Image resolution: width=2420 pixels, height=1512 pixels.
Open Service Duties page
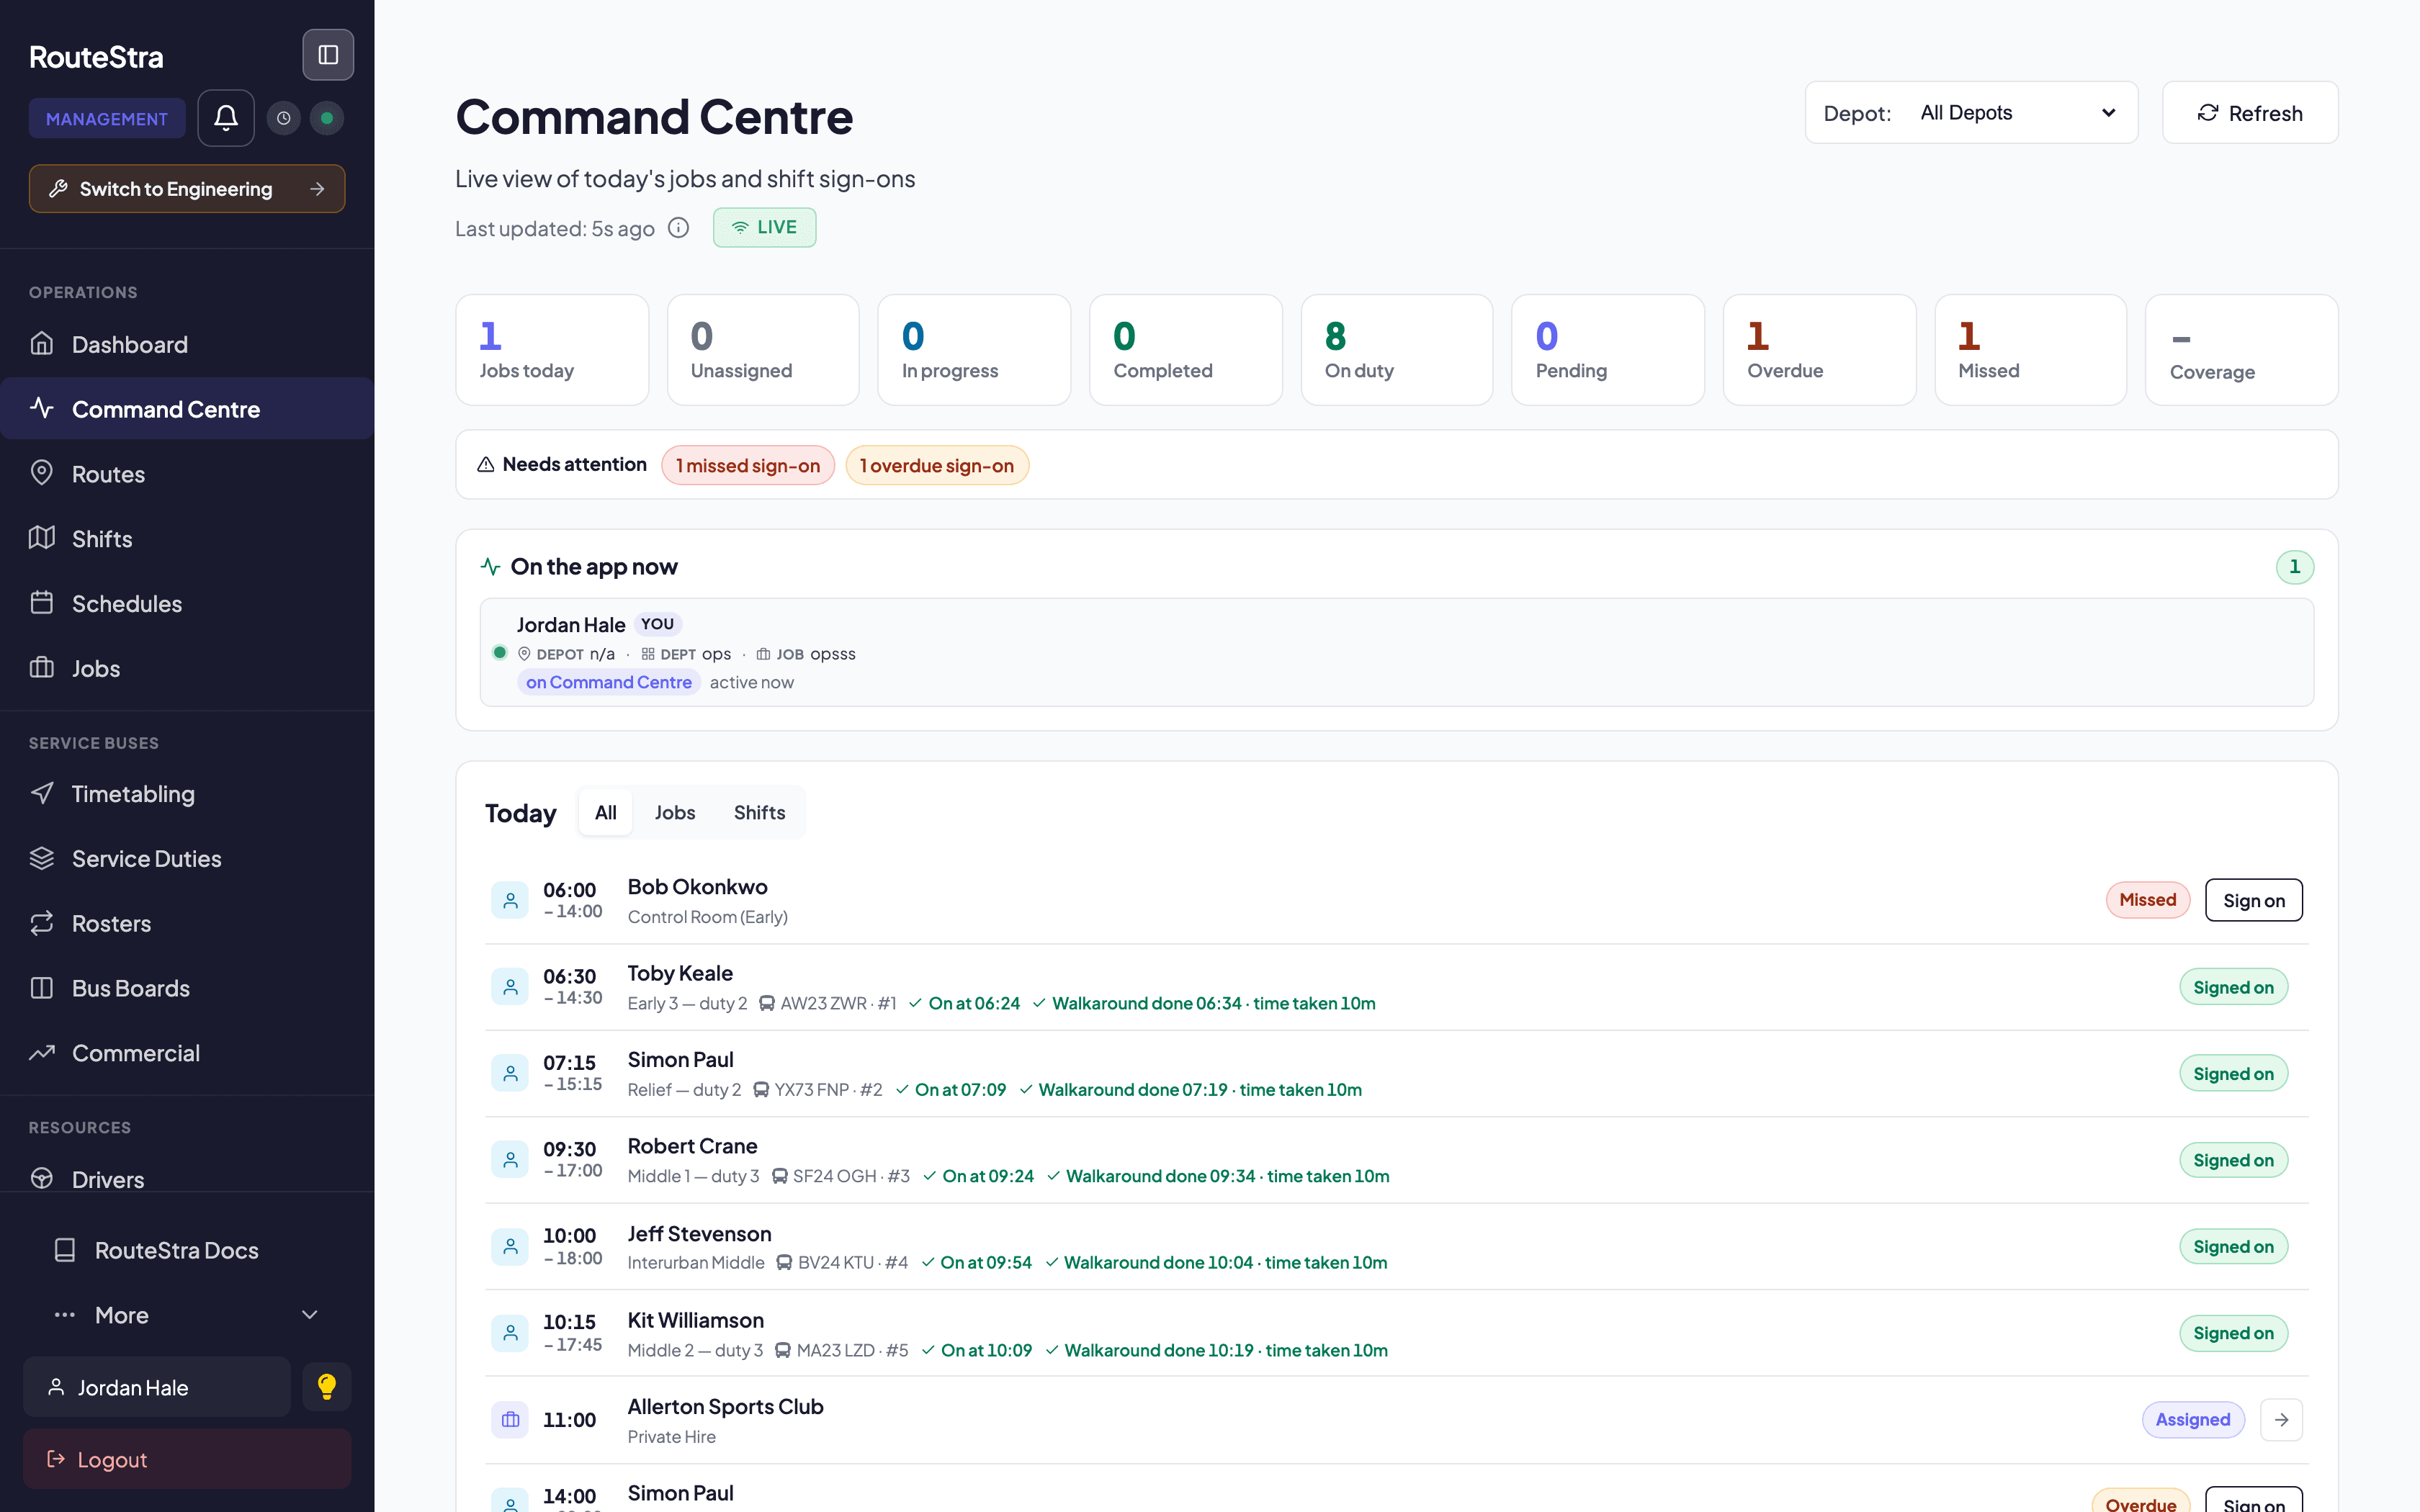(x=187, y=858)
